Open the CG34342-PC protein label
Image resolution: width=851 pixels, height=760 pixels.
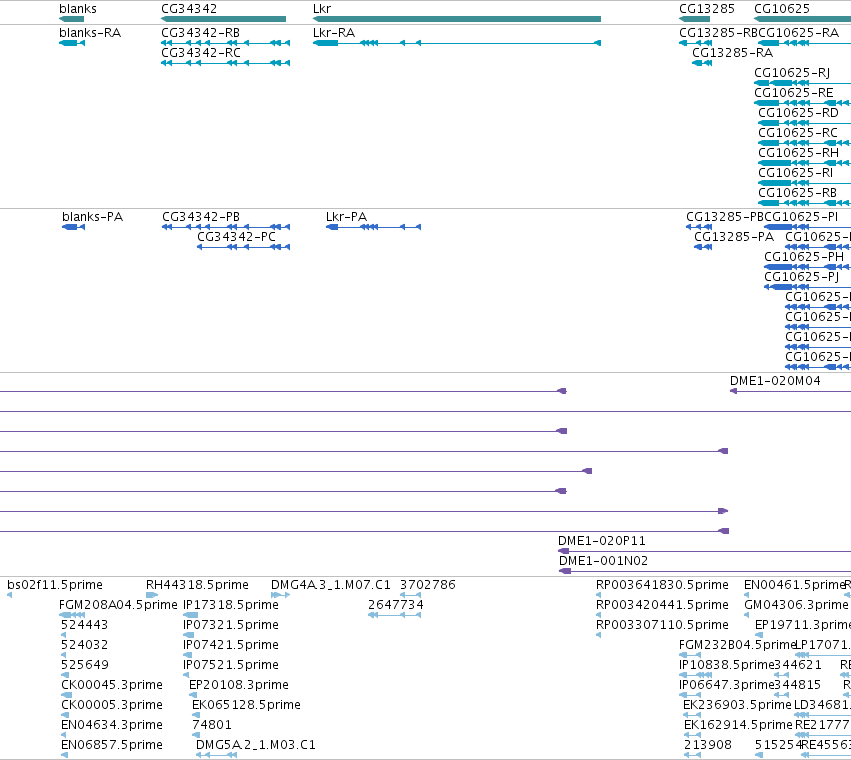[x=236, y=237]
